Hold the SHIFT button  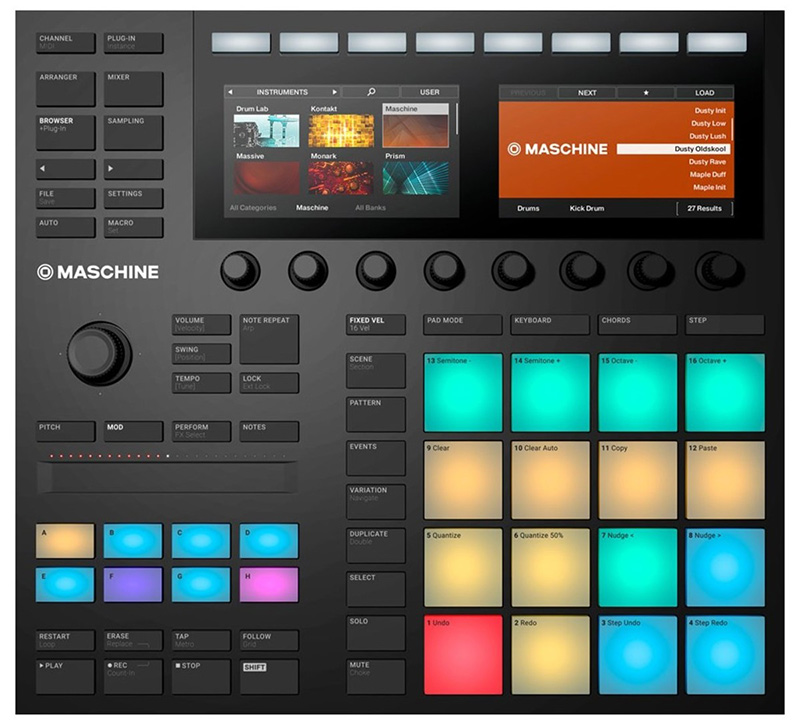coord(269,676)
